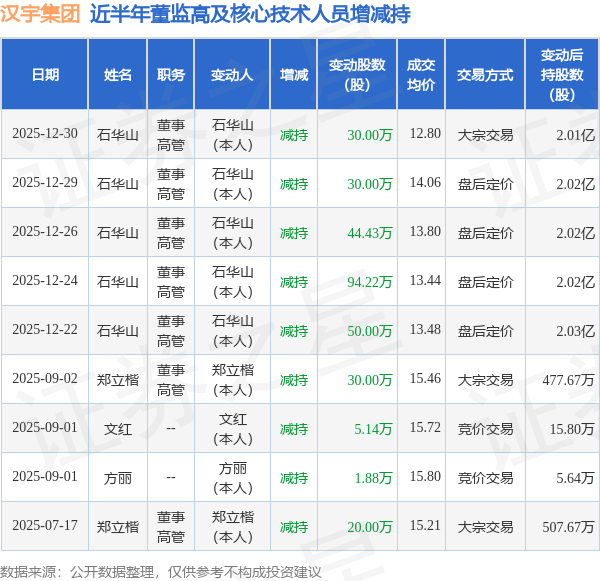Click the 交易方式 column header

485,75
